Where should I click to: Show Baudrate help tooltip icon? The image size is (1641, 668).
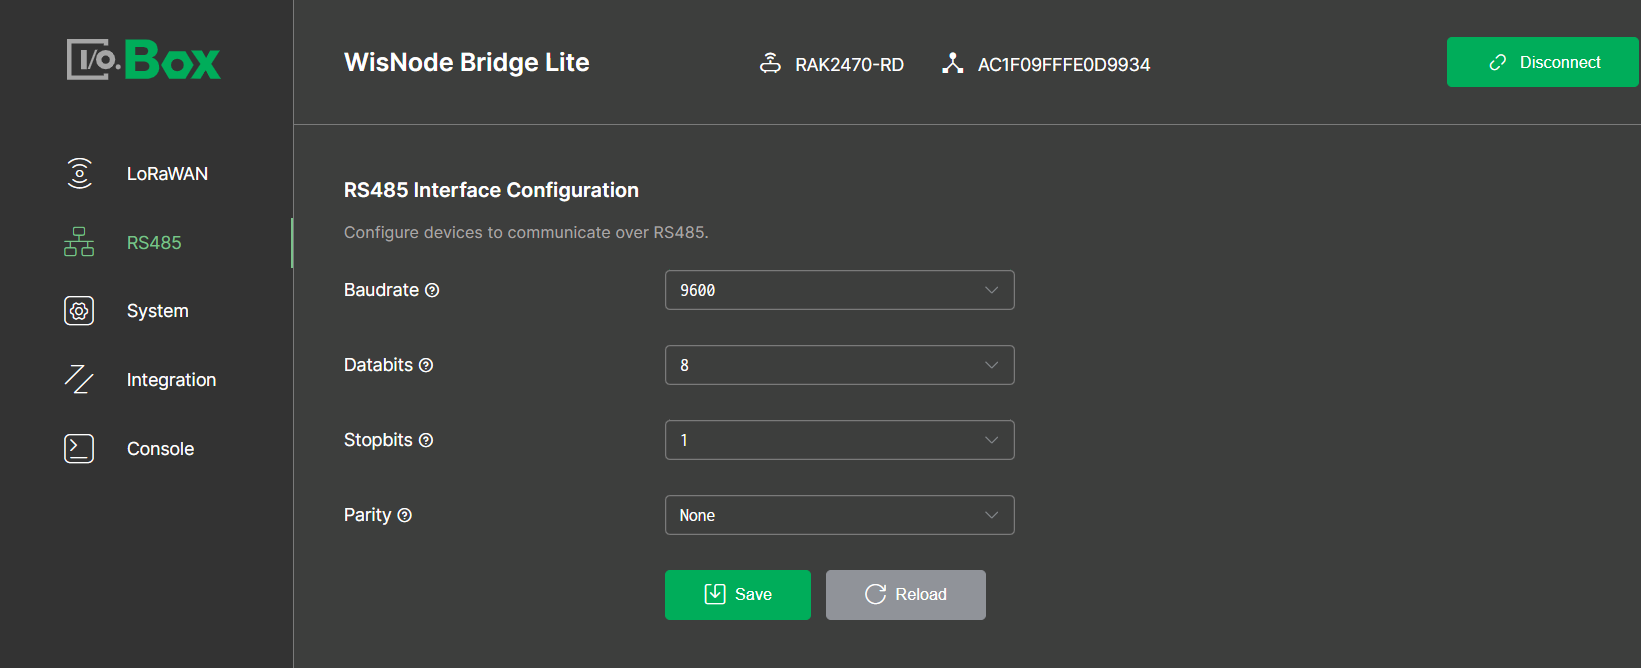click(x=432, y=290)
